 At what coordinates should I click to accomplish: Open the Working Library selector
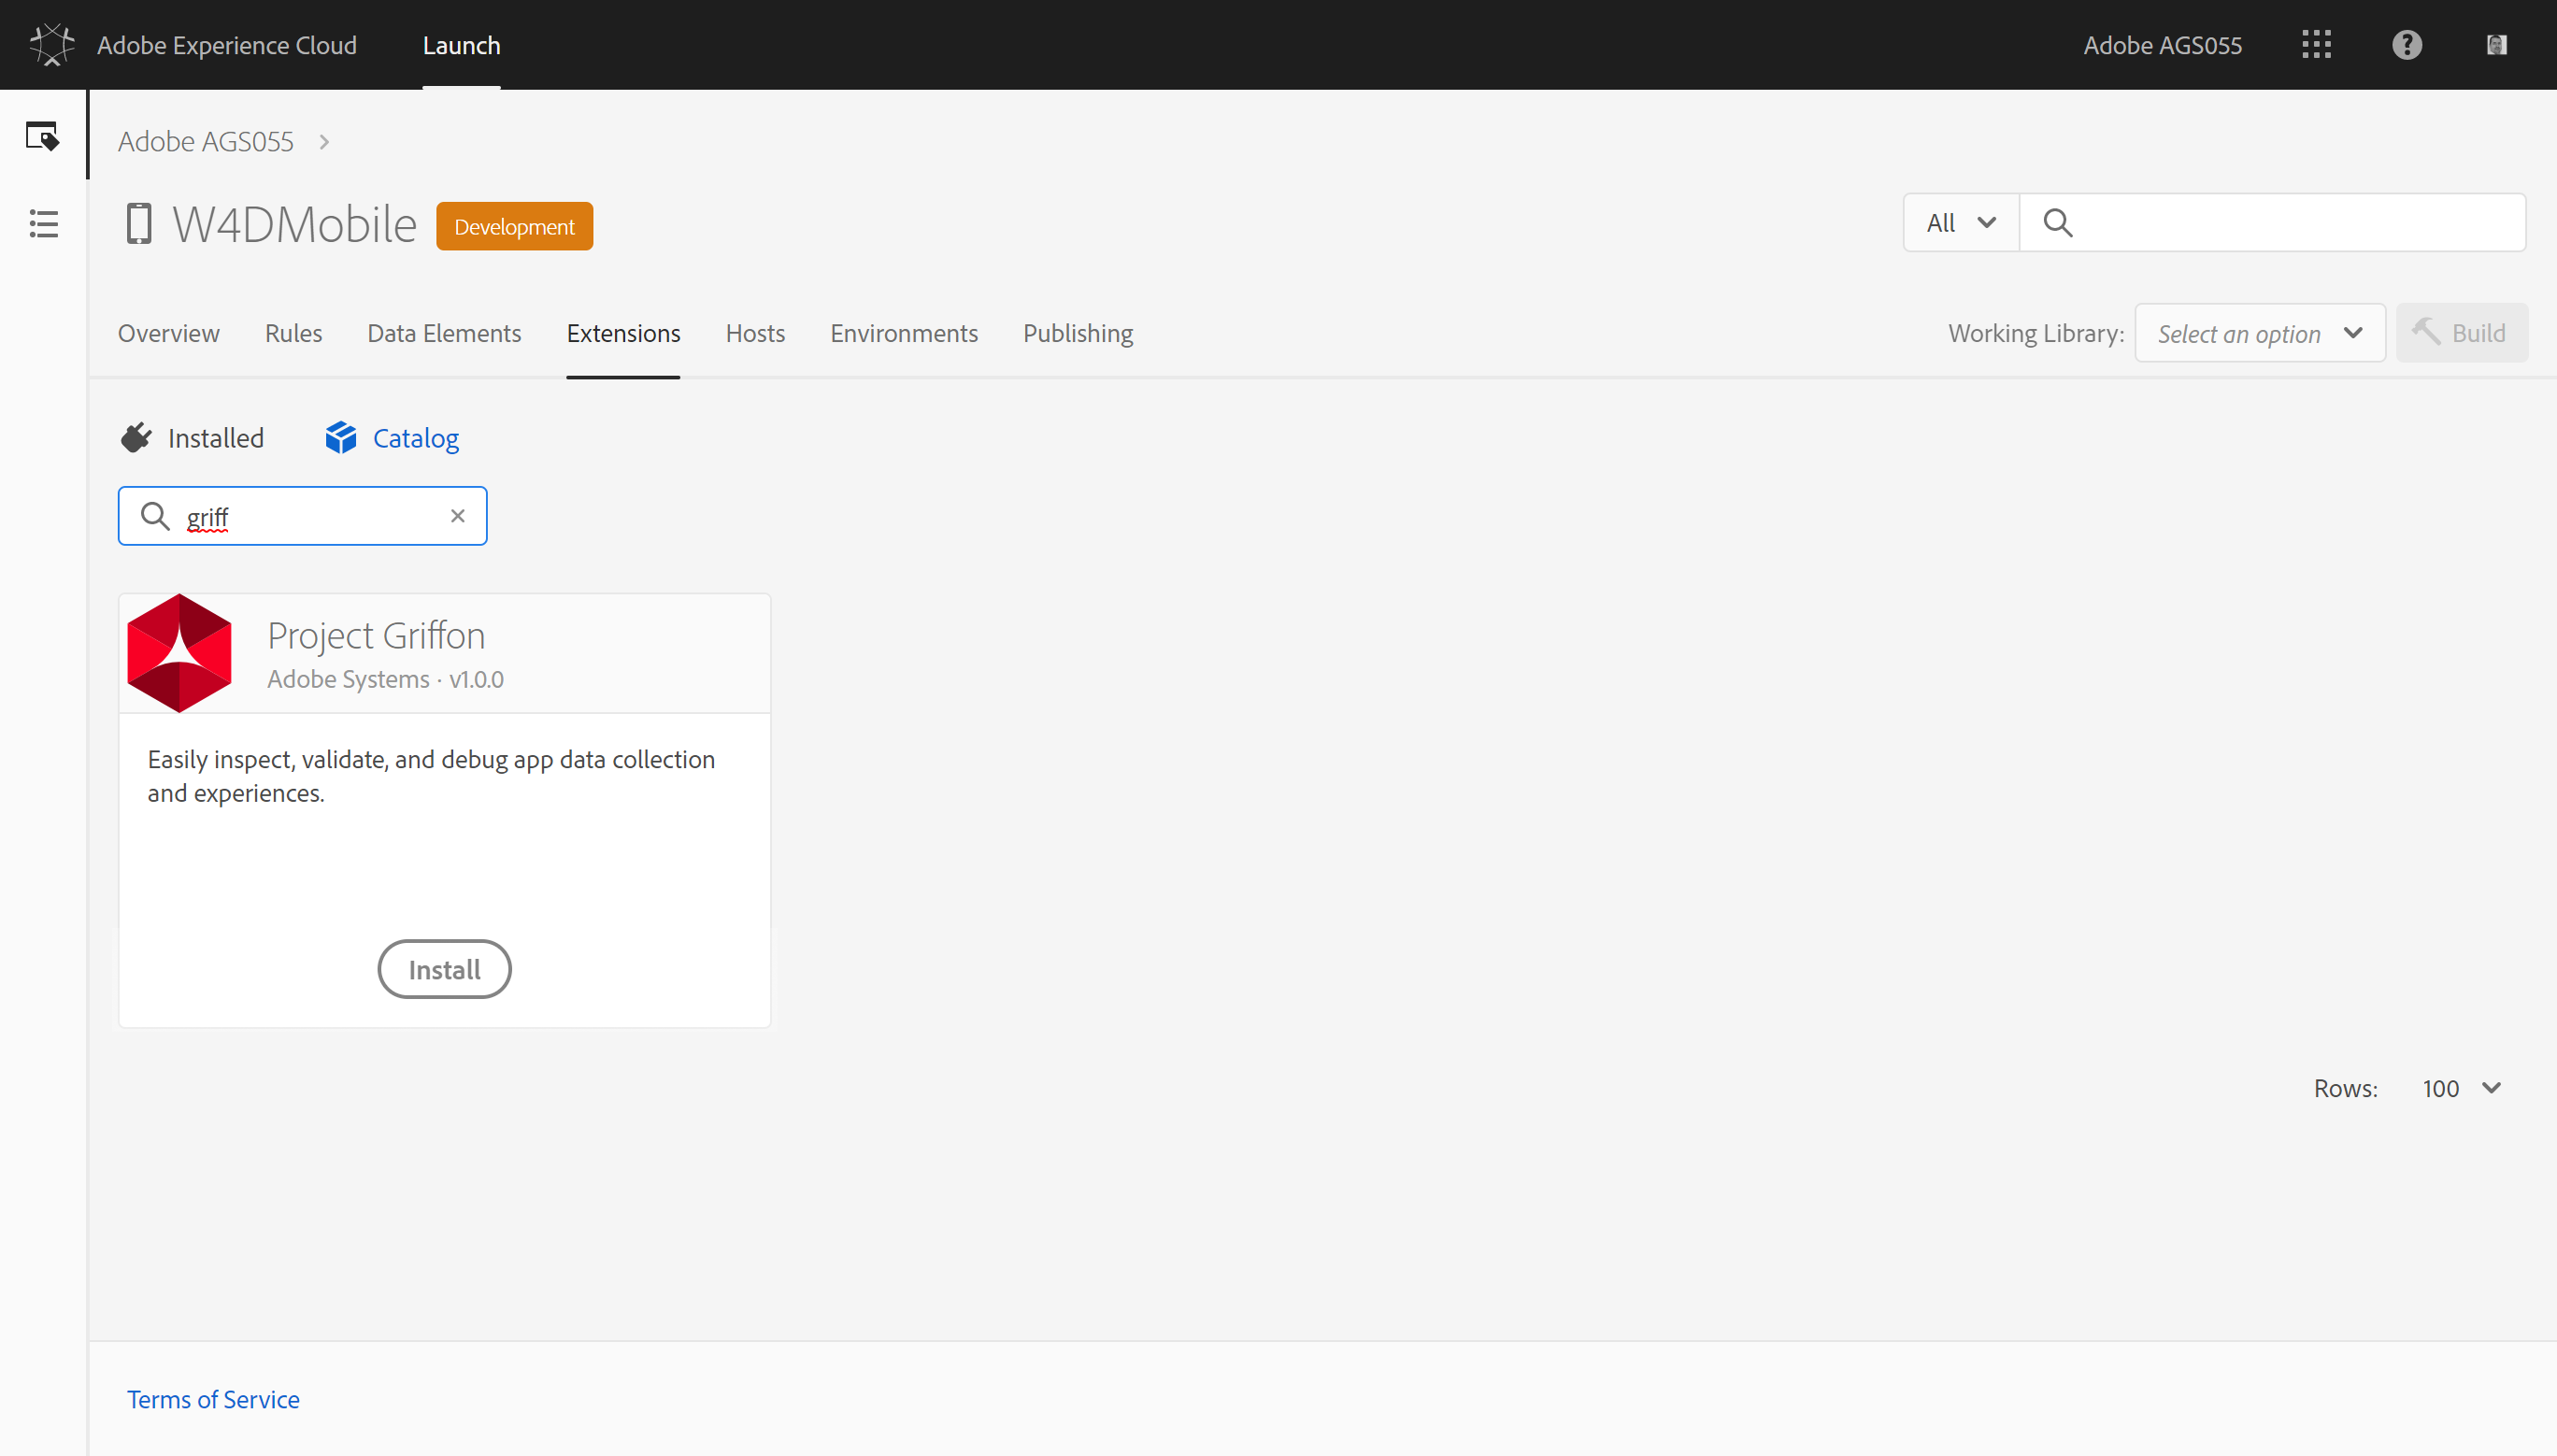click(2259, 332)
